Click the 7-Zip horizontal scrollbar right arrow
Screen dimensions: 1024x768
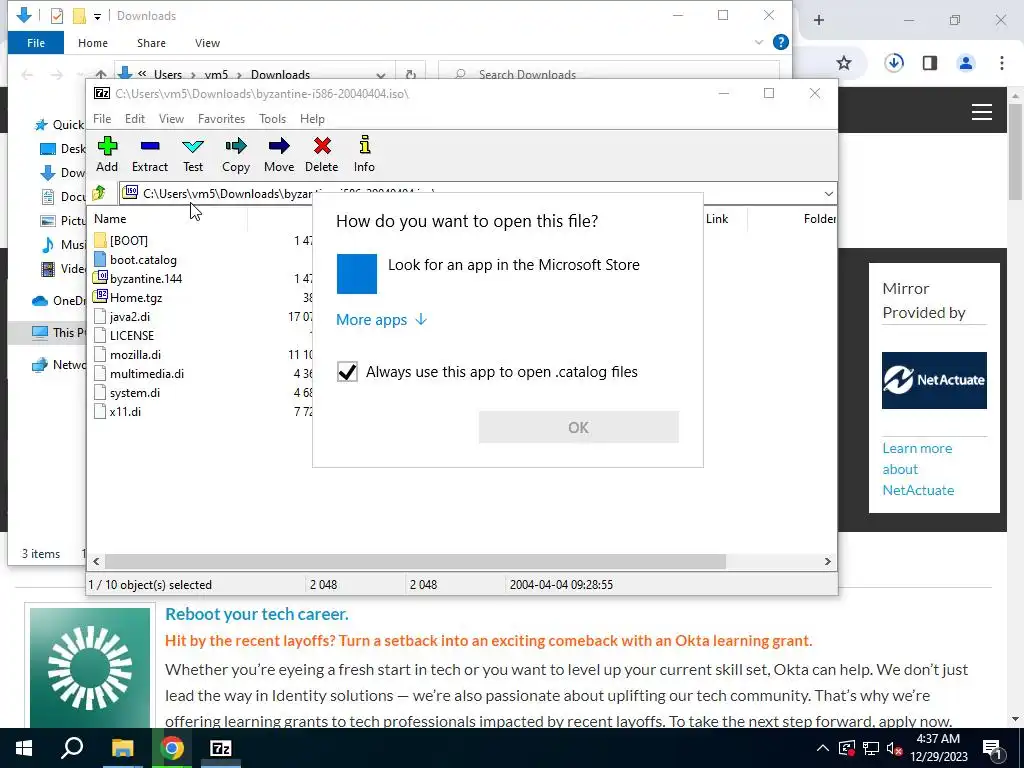click(827, 562)
